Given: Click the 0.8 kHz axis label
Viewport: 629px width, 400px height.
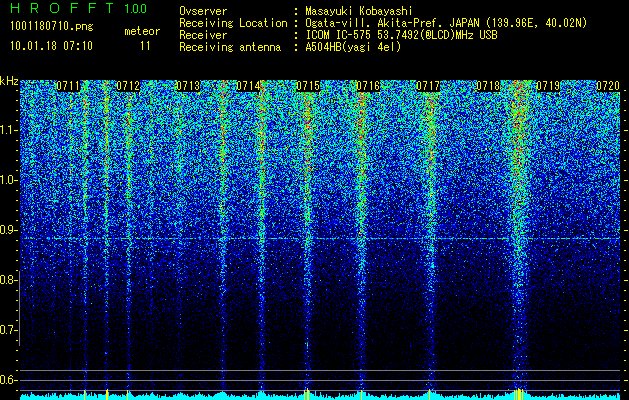Looking at the screenshot, I should (8, 280).
